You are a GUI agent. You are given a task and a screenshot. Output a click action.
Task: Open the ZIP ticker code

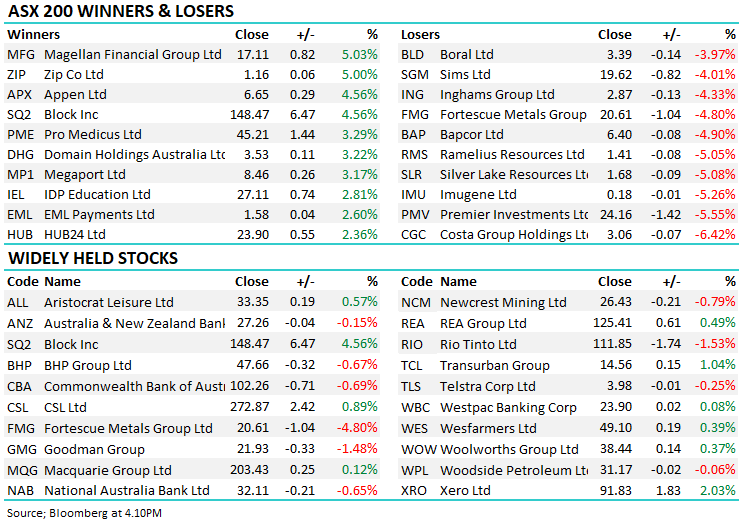pos(17,74)
